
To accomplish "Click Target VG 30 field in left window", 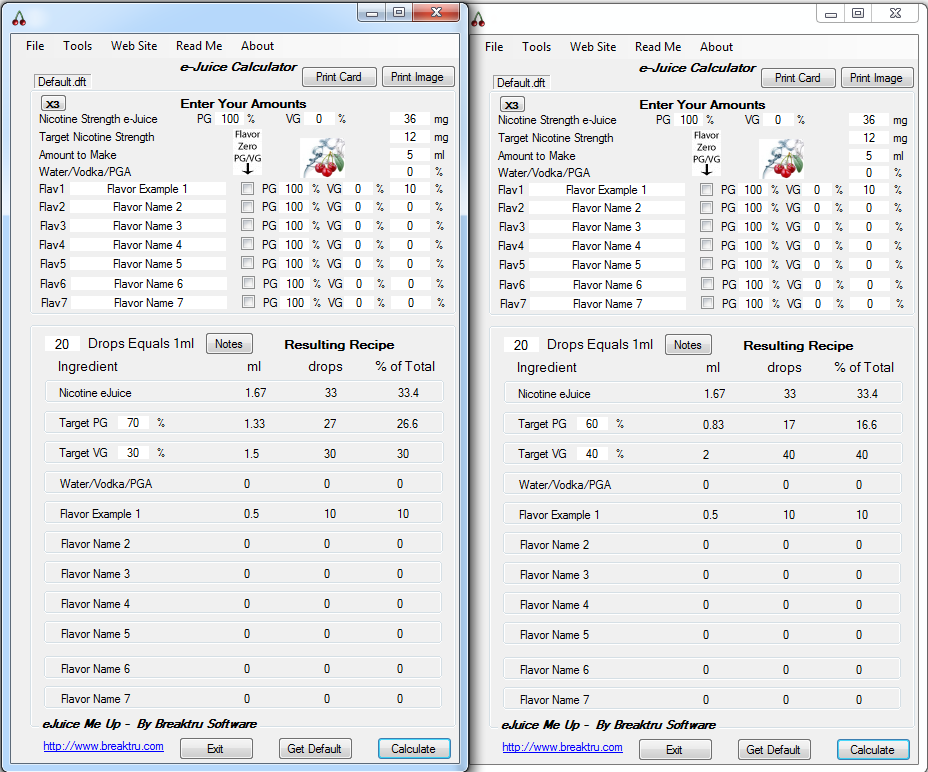I will (x=133, y=453).
